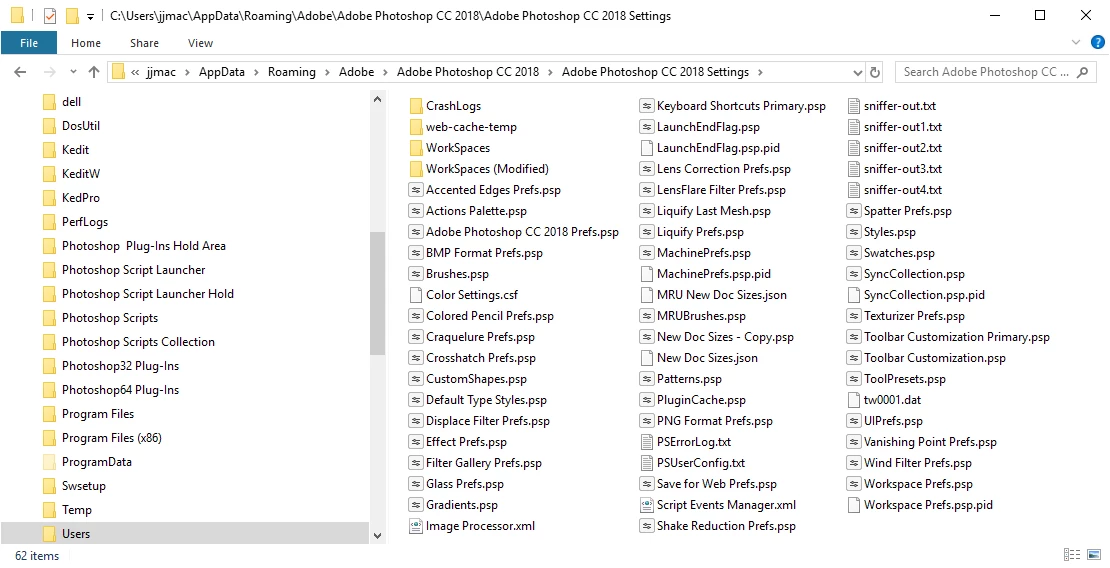
Task: Select ProgramData in the navigation pane
Action: click(x=96, y=462)
